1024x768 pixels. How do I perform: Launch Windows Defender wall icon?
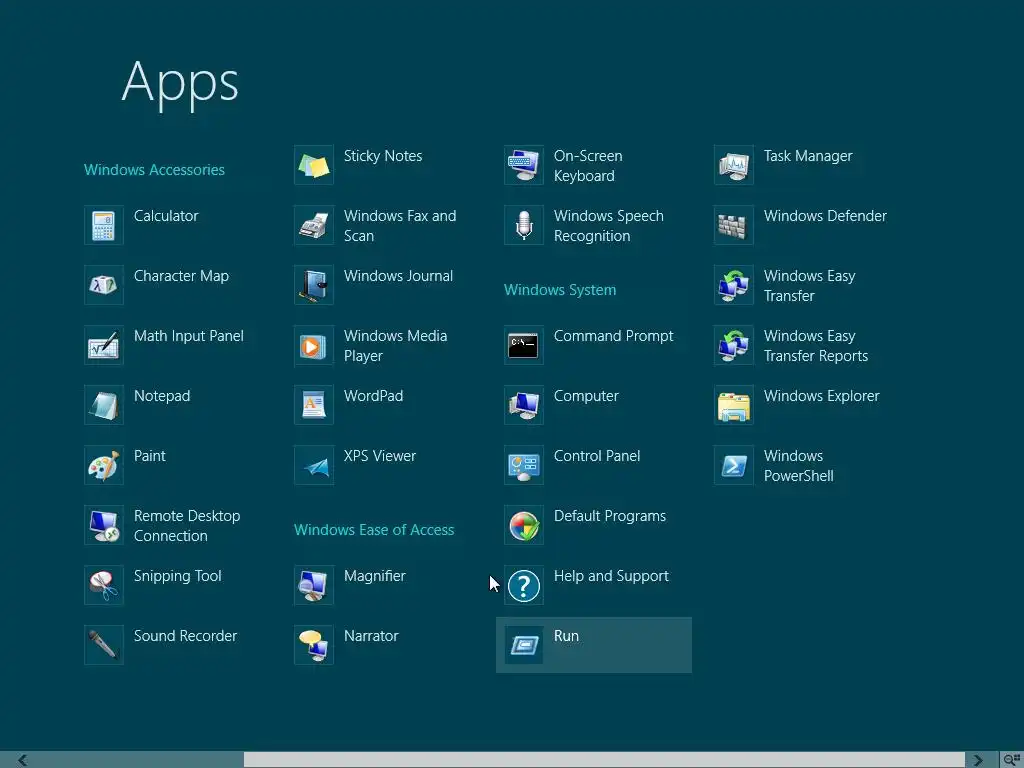tap(734, 225)
